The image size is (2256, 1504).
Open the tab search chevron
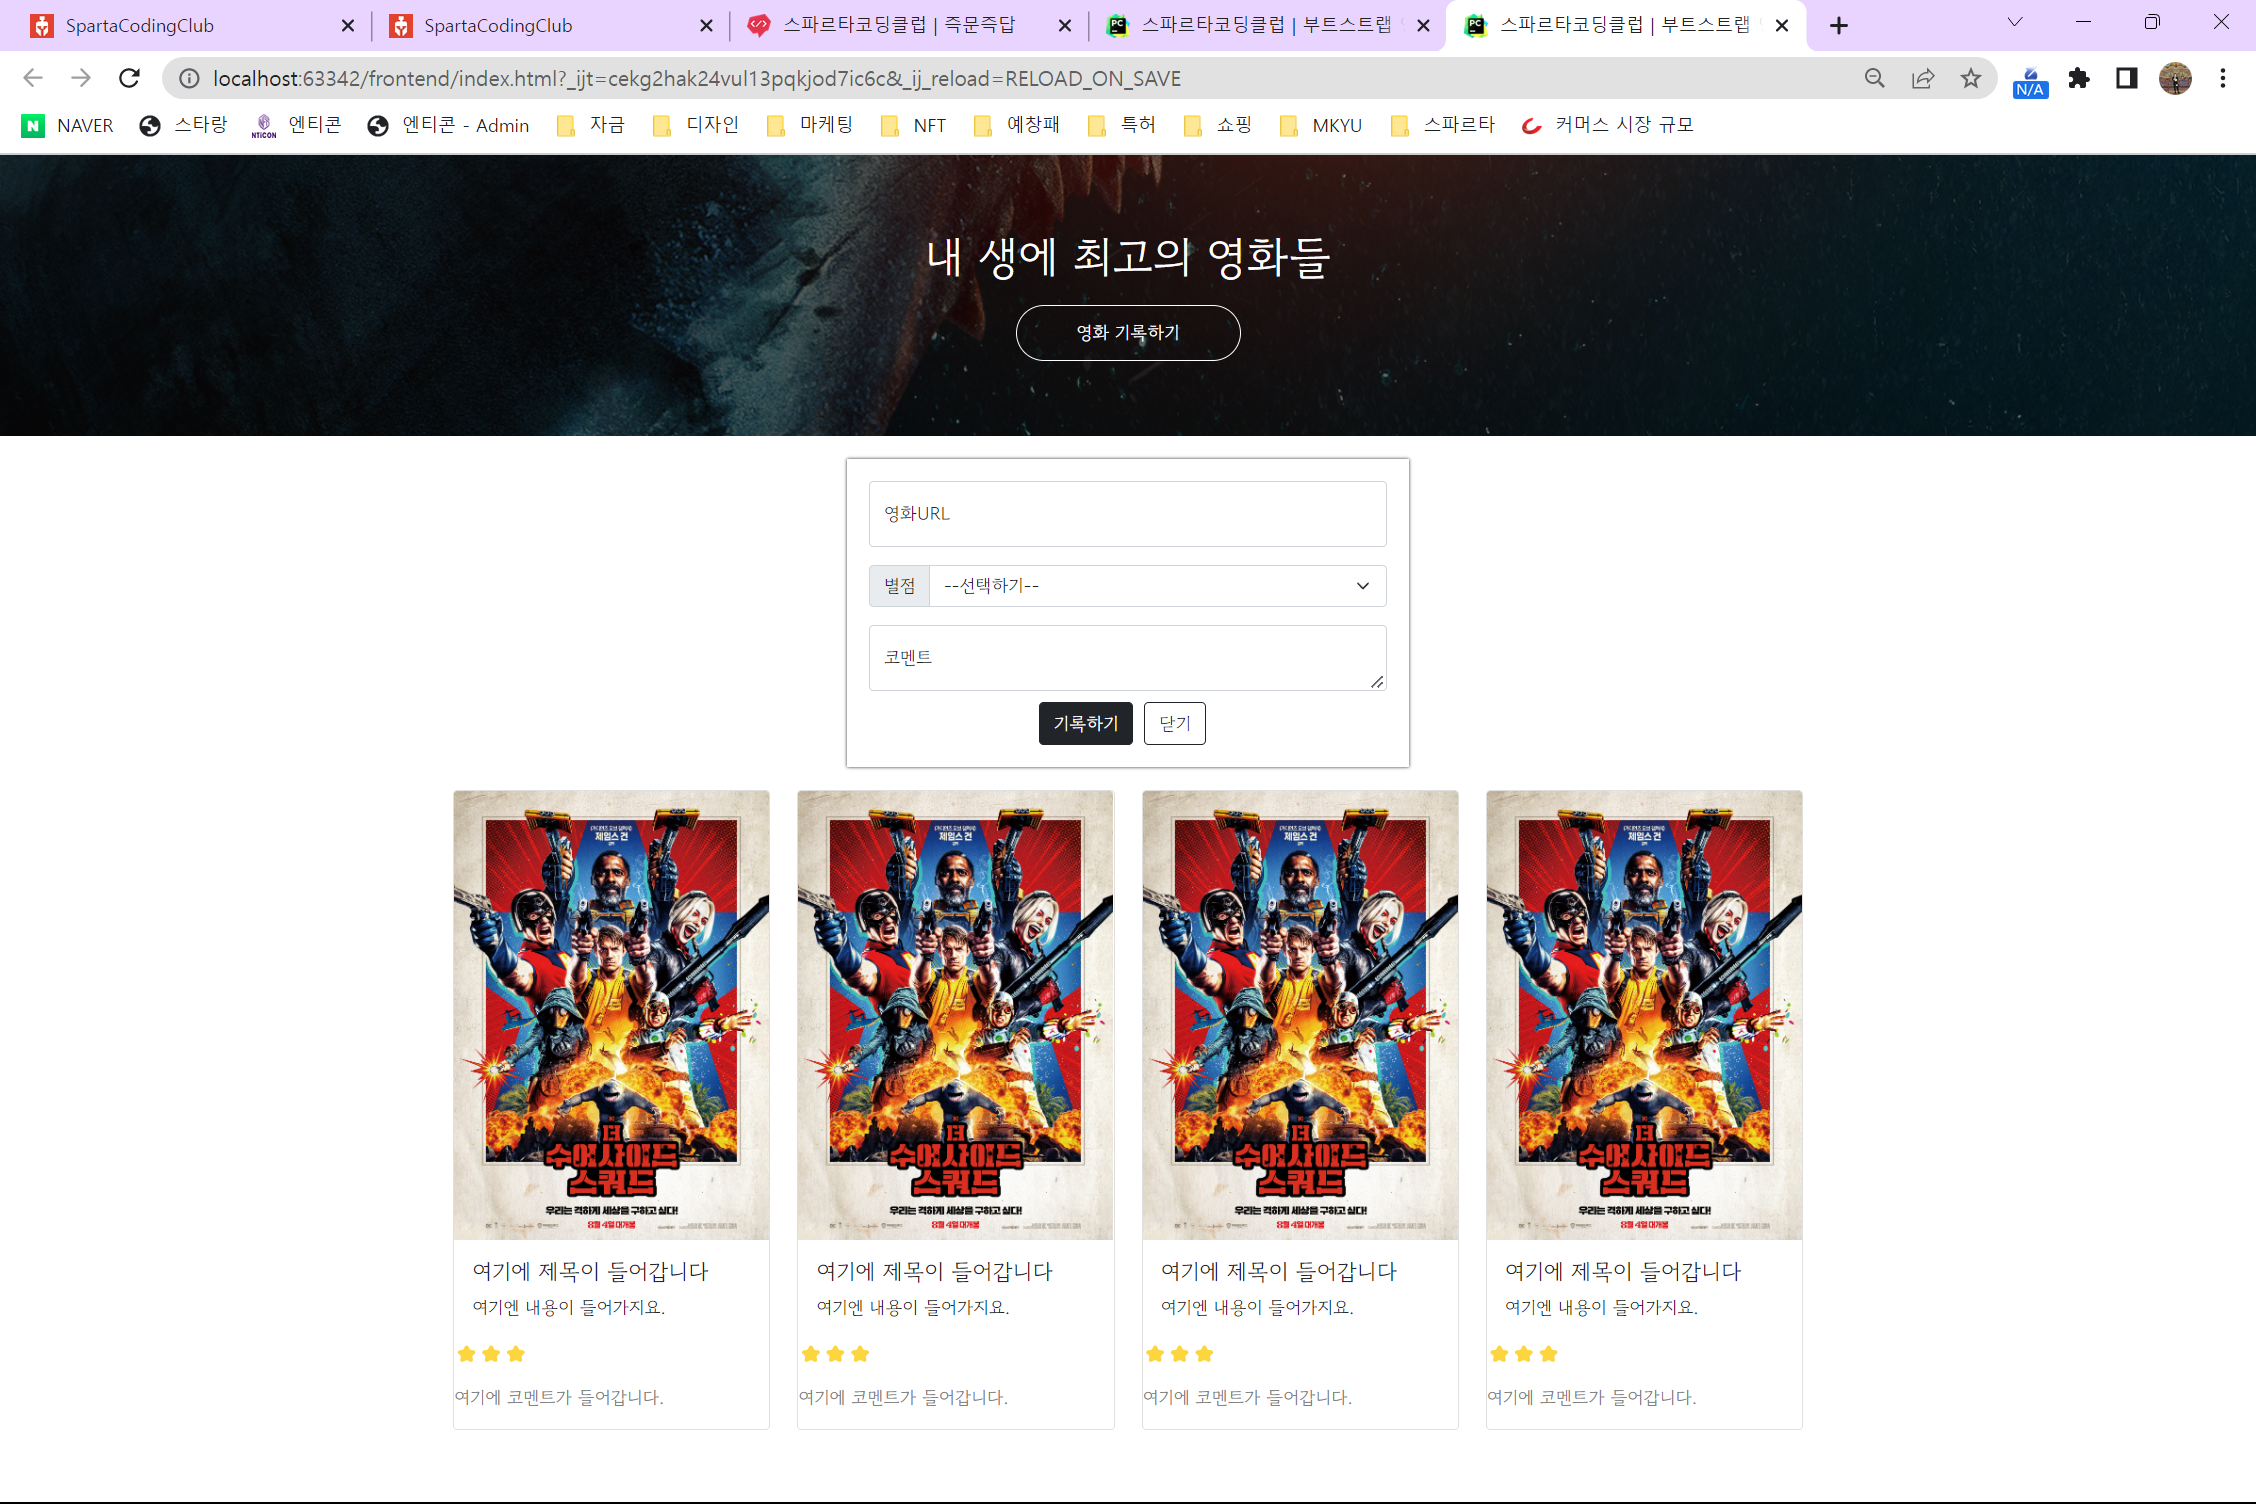tap(2015, 22)
